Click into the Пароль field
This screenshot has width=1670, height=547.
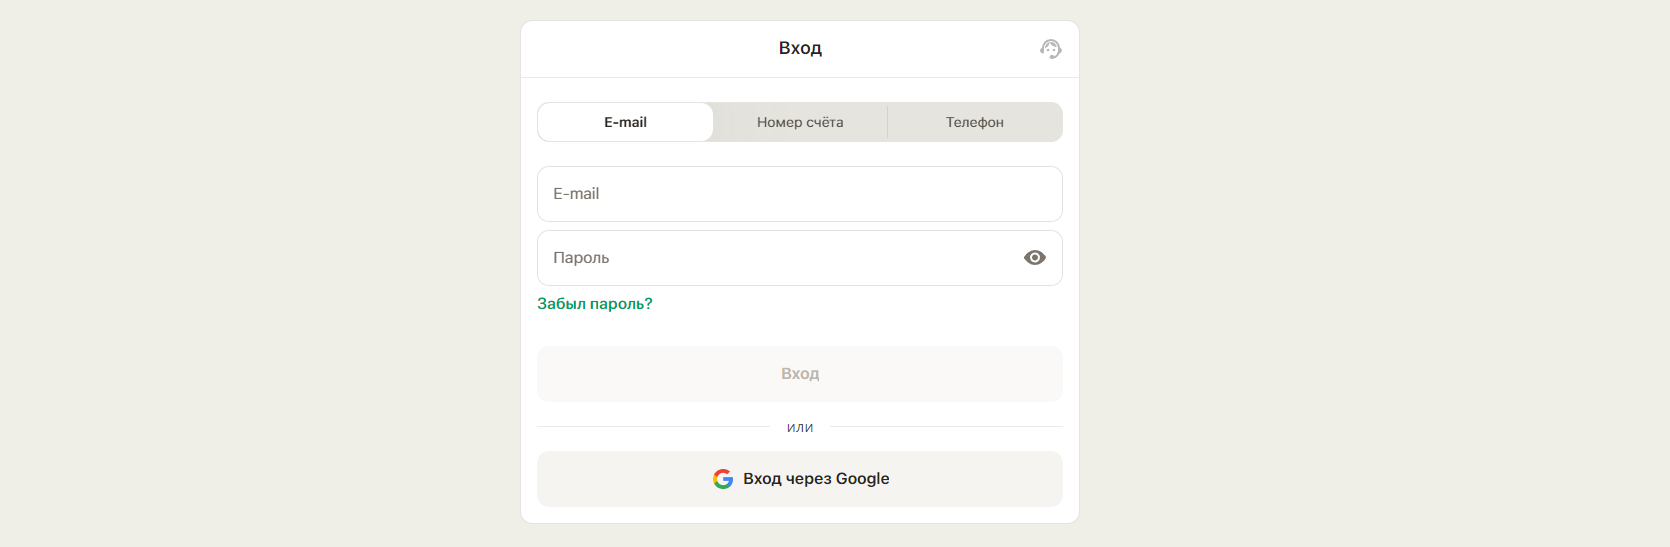point(780,258)
